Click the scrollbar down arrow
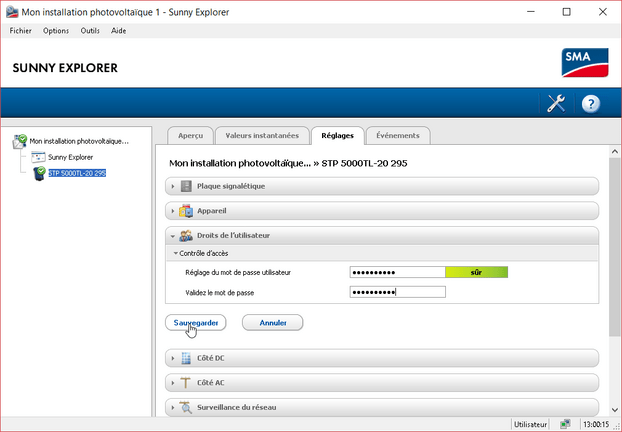The width and height of the screenshot is (622, 432). pyautogui.click(x=615, y=410)
